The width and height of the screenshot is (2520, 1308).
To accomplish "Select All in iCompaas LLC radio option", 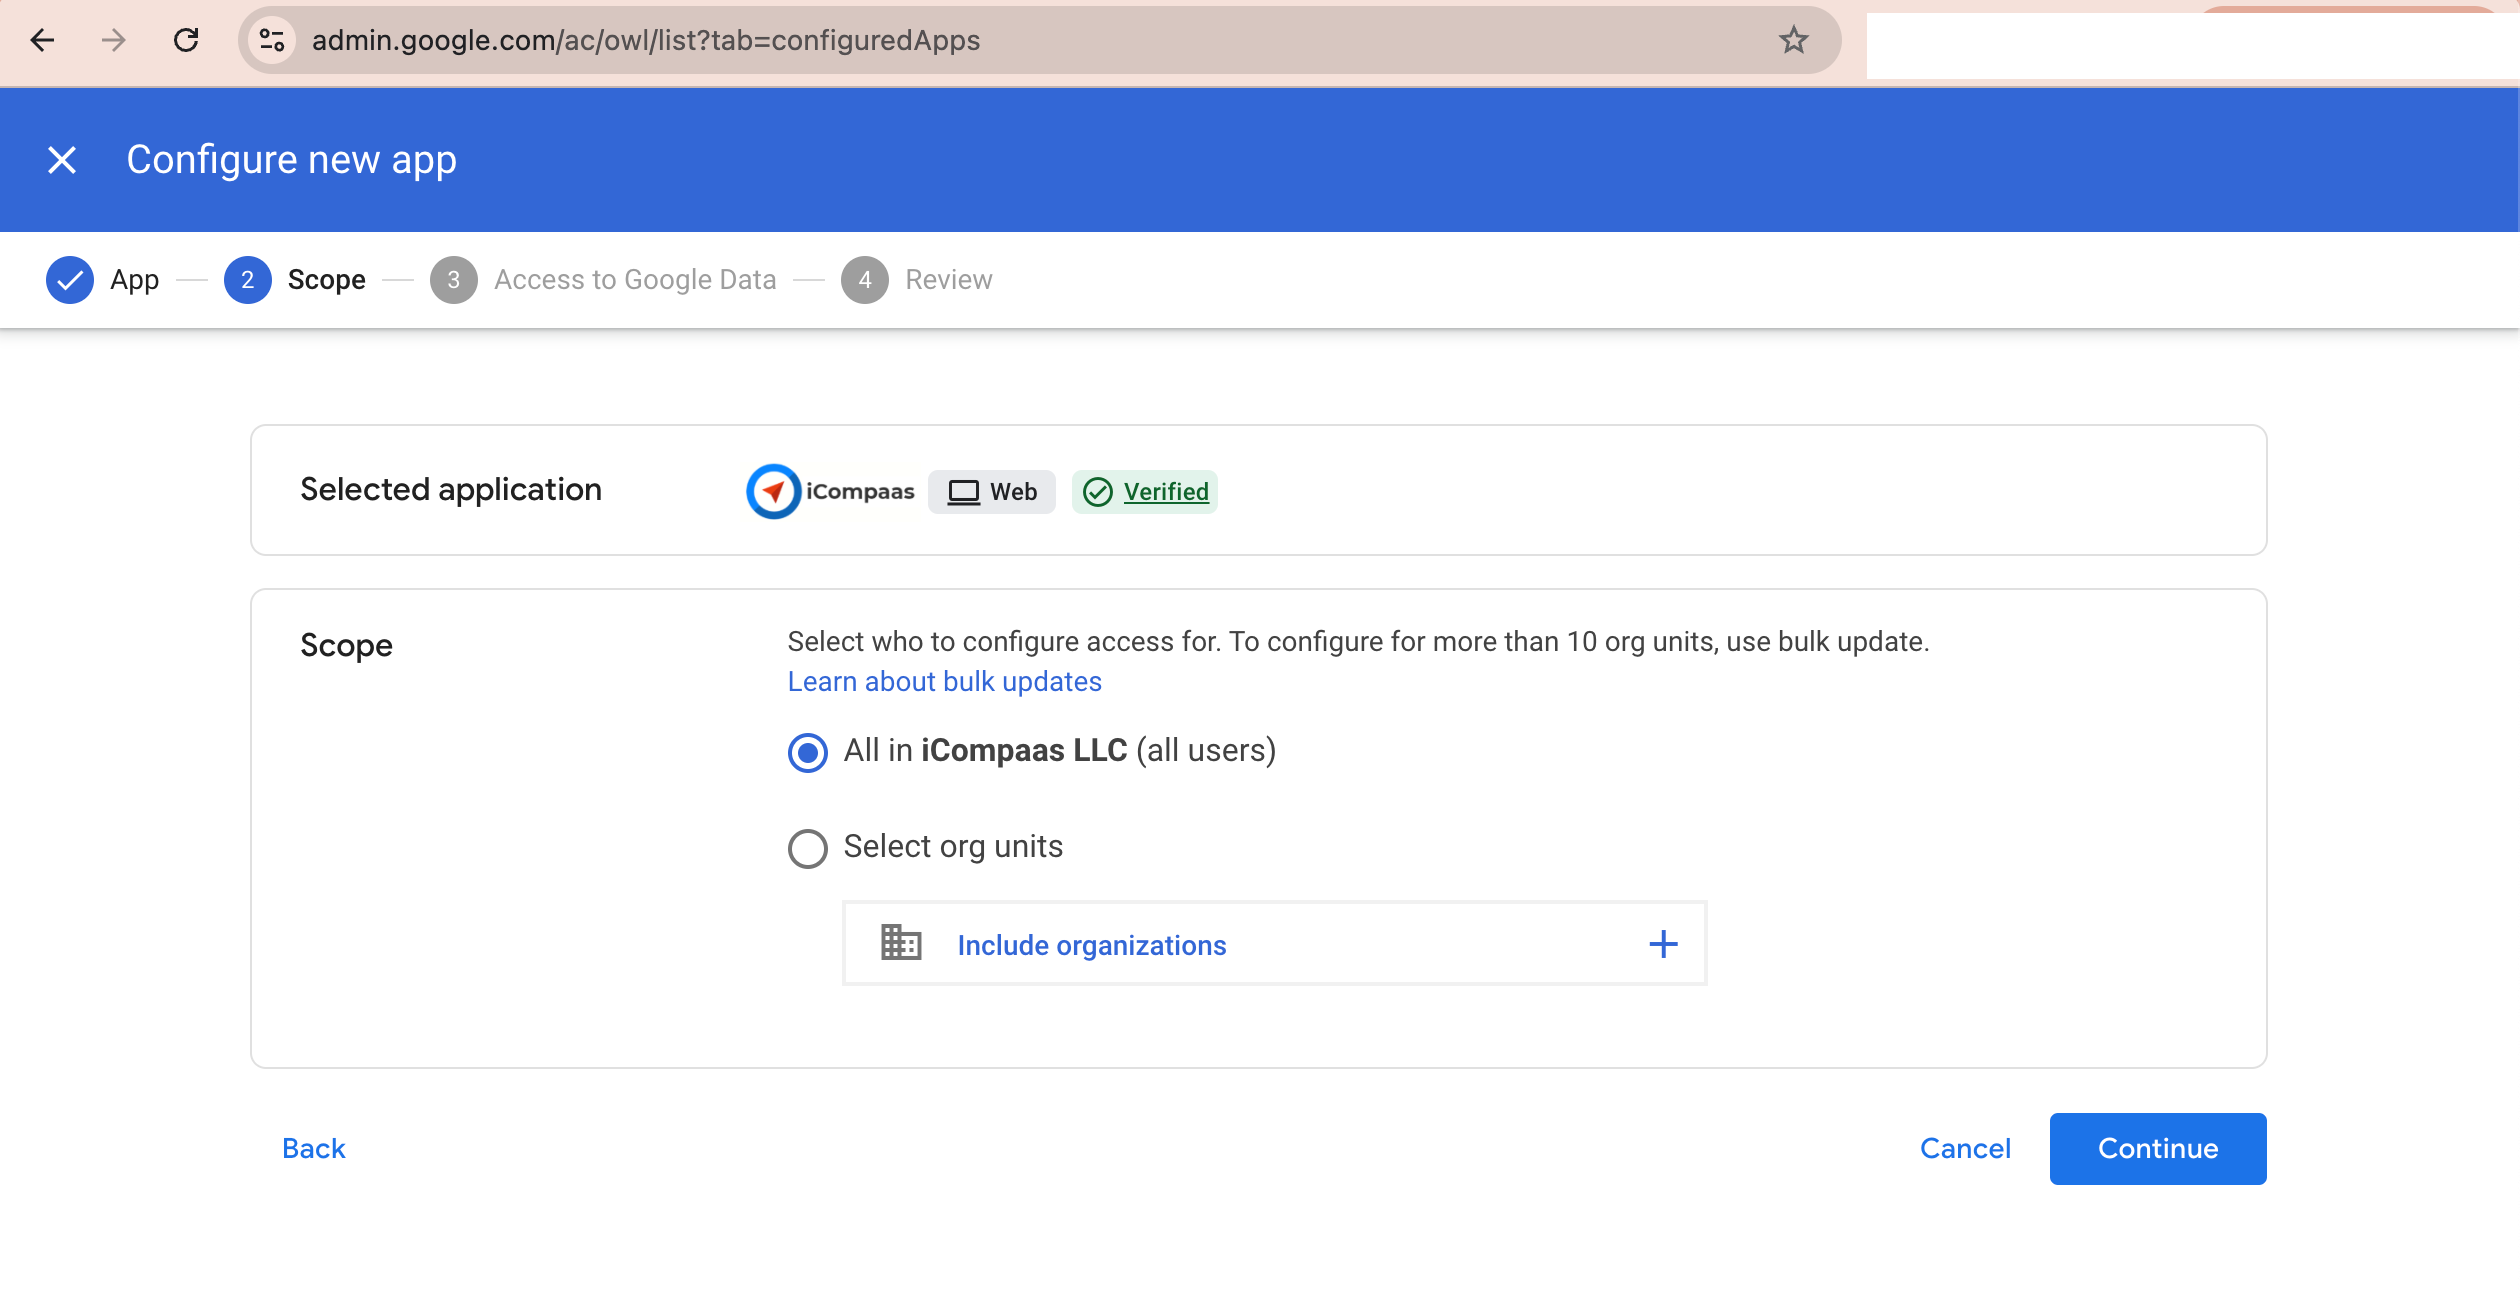I will pos(808,752).
